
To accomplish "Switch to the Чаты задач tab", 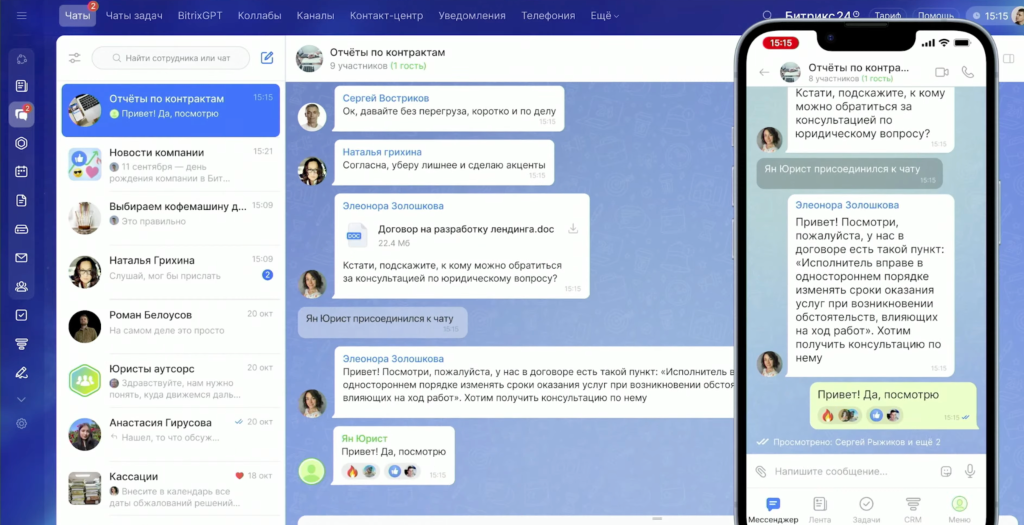I will 134,16.
